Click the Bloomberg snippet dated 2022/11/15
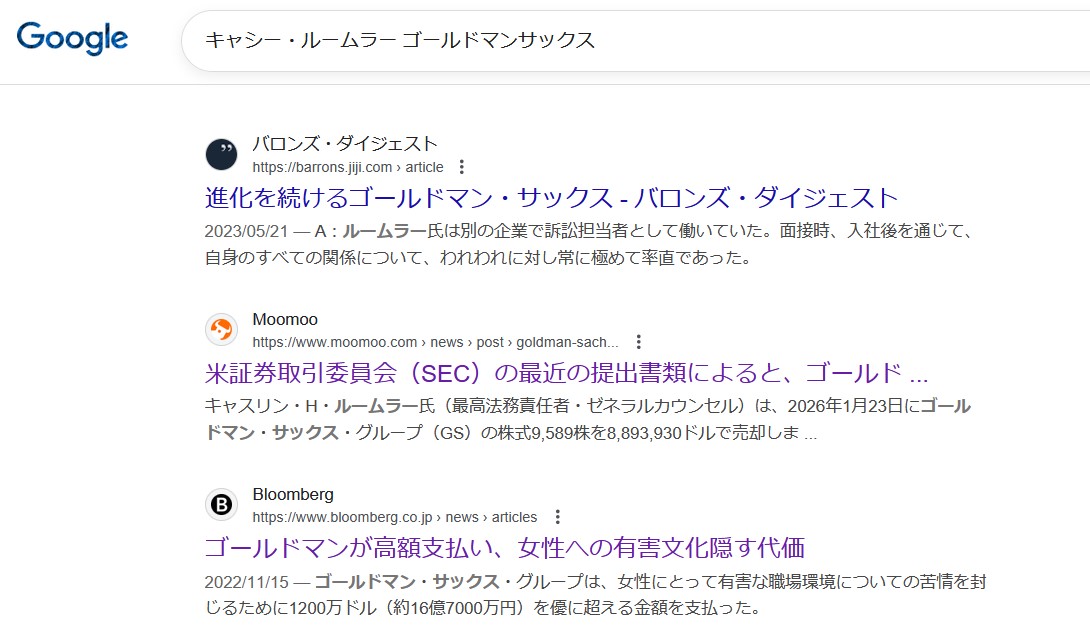The height and width of the screenshot is (643, 1090). coord(595,594)
